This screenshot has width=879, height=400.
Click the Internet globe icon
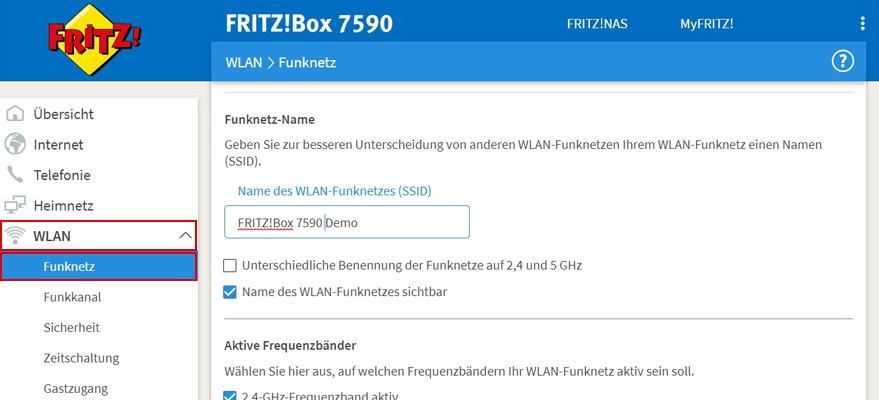[15, 144]
